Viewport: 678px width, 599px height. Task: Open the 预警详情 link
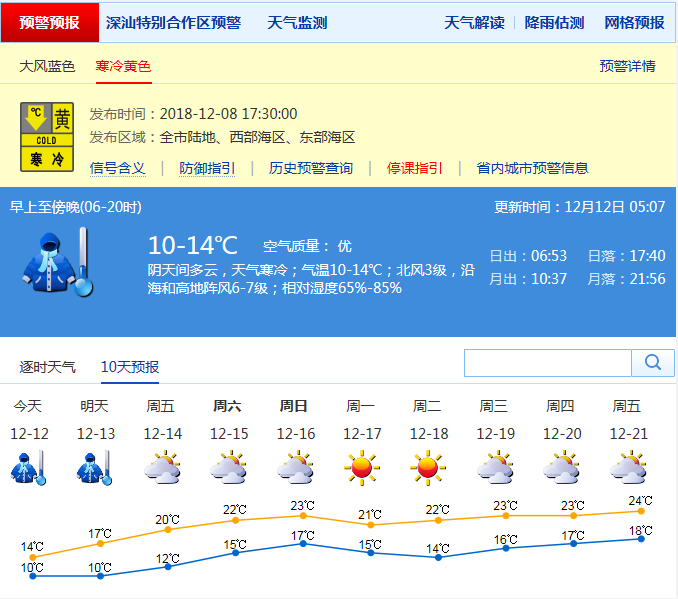tap(627, 66)
